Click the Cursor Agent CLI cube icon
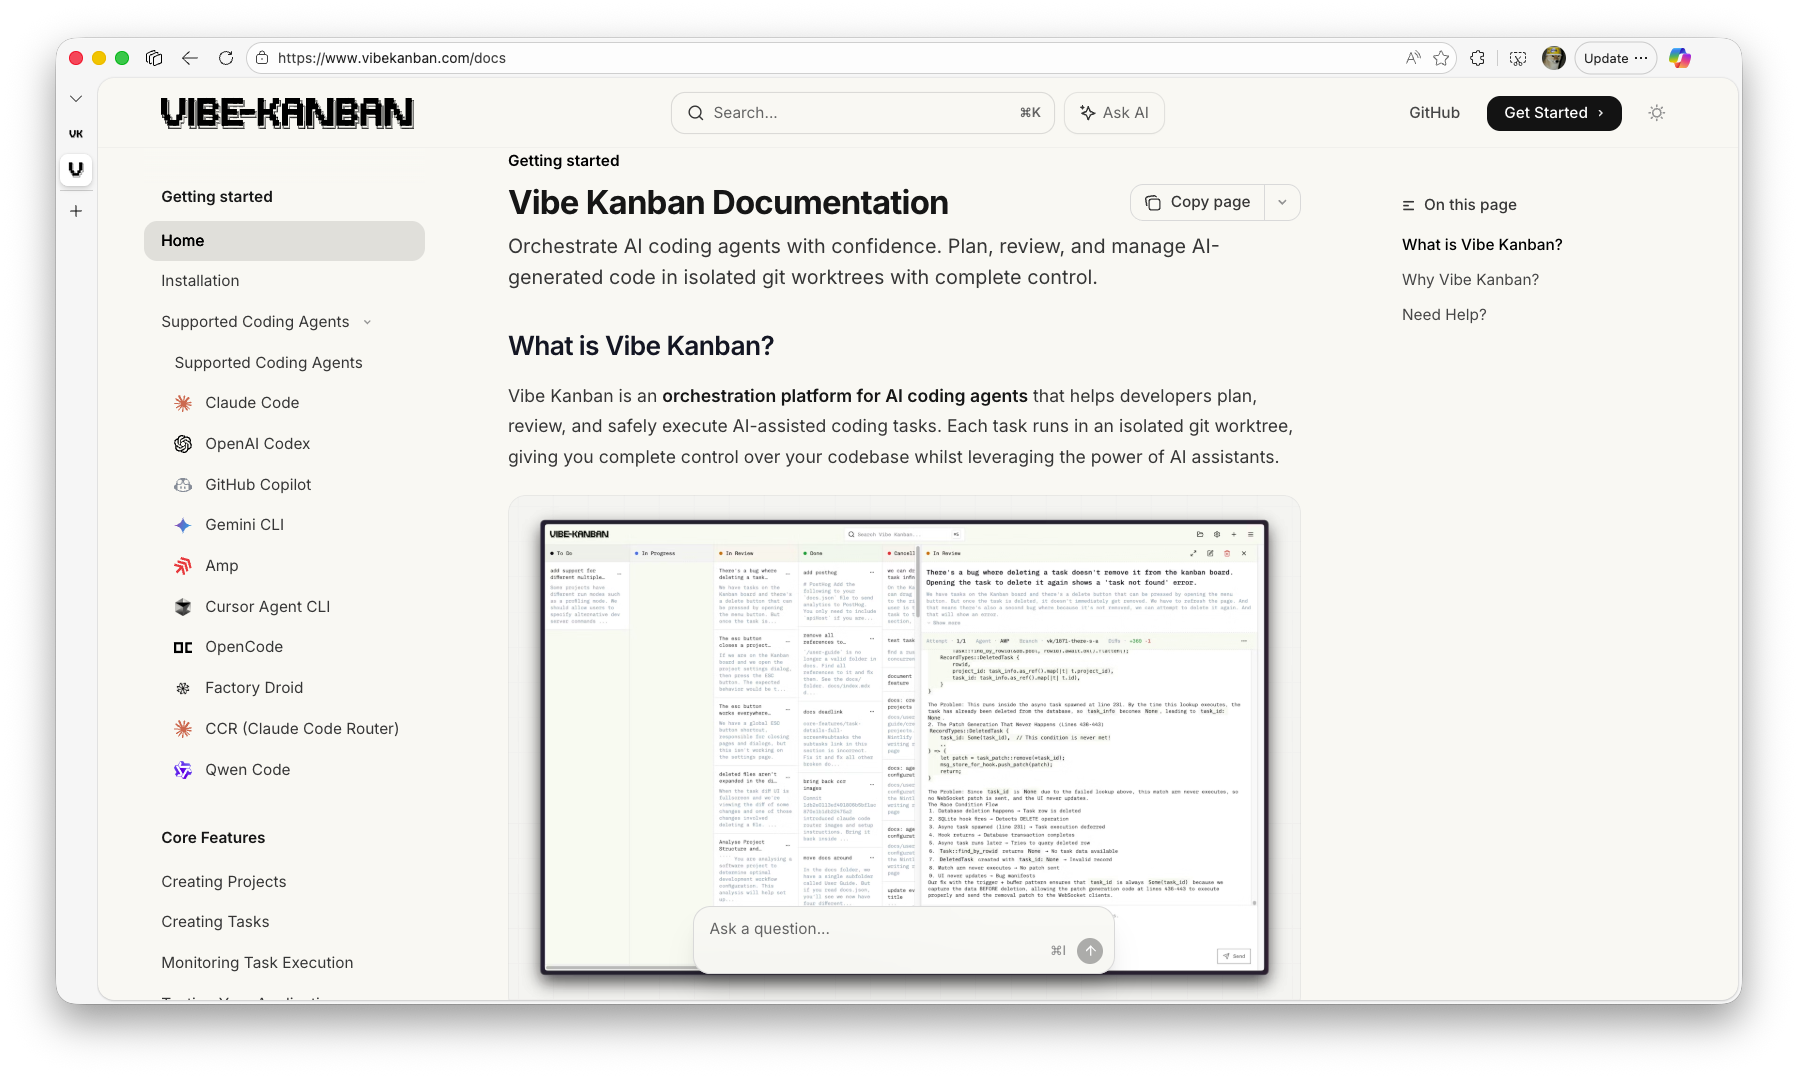Viewport: 1798px width, 1078px height. (x=183, y=607)
